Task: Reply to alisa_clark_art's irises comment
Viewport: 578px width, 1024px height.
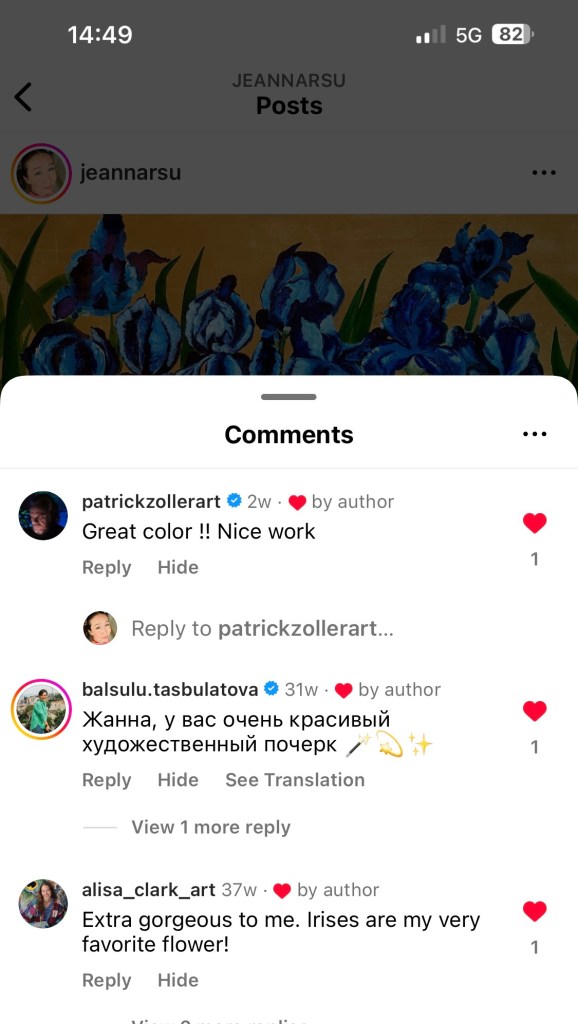Action: pyautogui.click(x=106, y=980)
